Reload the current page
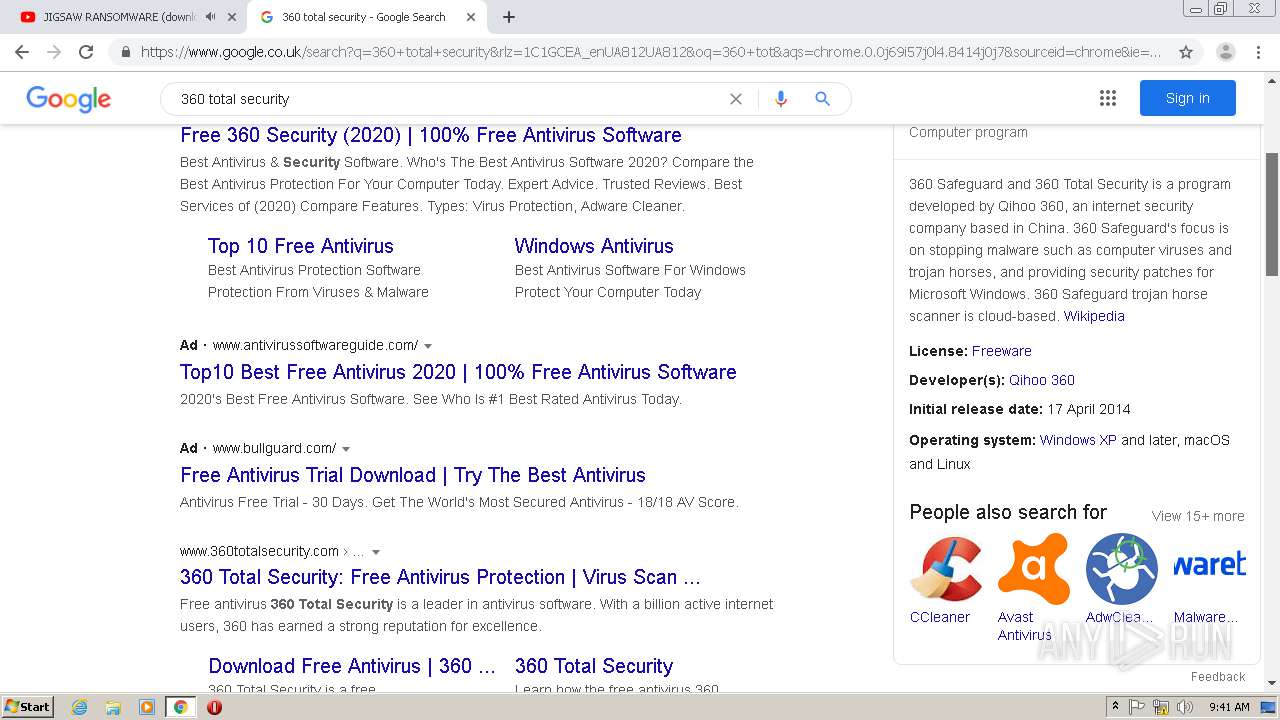The image size is (1280, 720). click(x=86, y=52)
